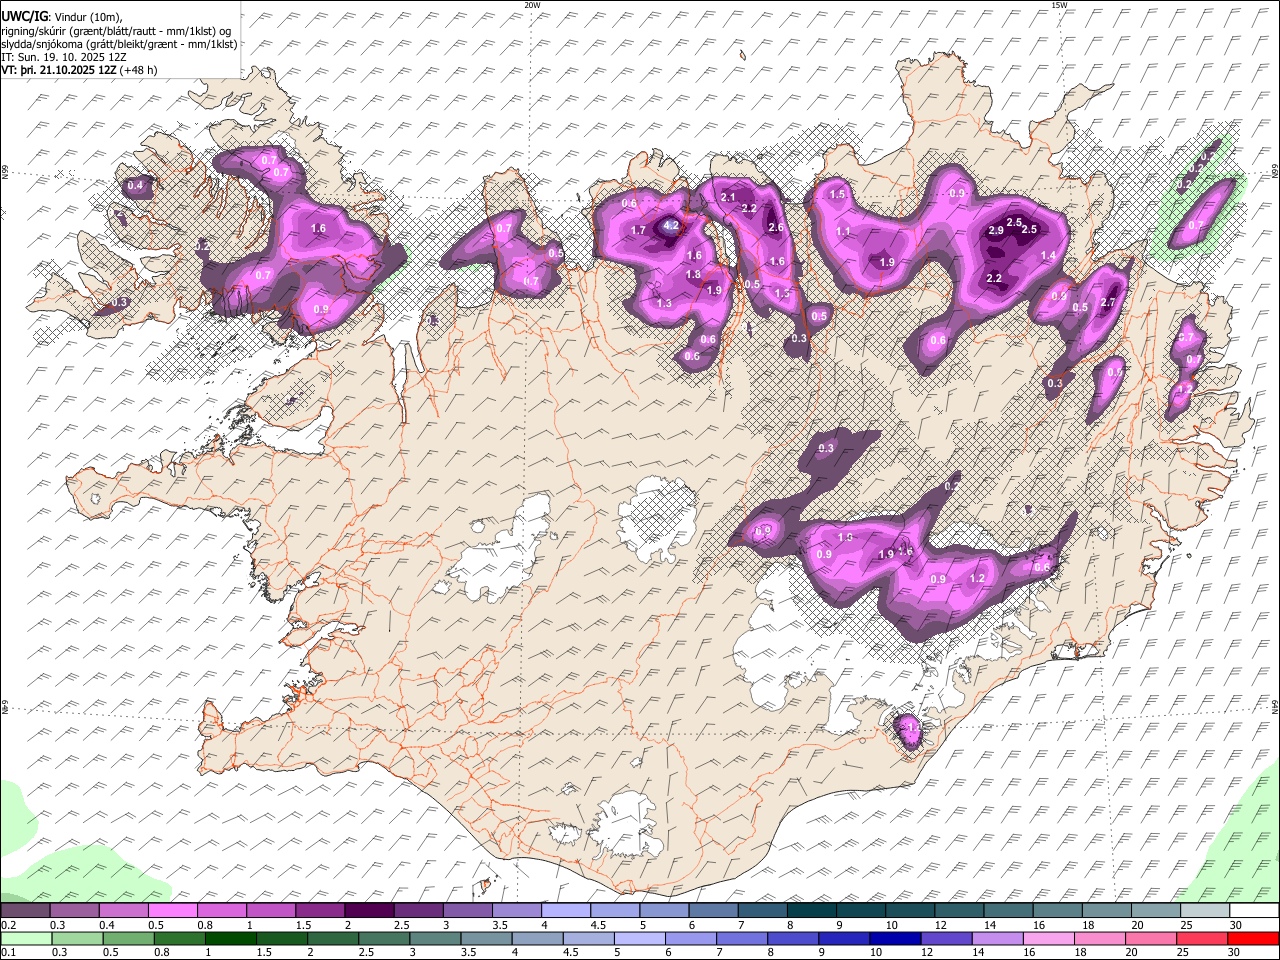Viewport: 1280px width, 960px height.
Task: Click the 'rigning/skúrir (grænt/blátt/rautt' legend description line
Action: pyautogui.click(x=116, y=31)
